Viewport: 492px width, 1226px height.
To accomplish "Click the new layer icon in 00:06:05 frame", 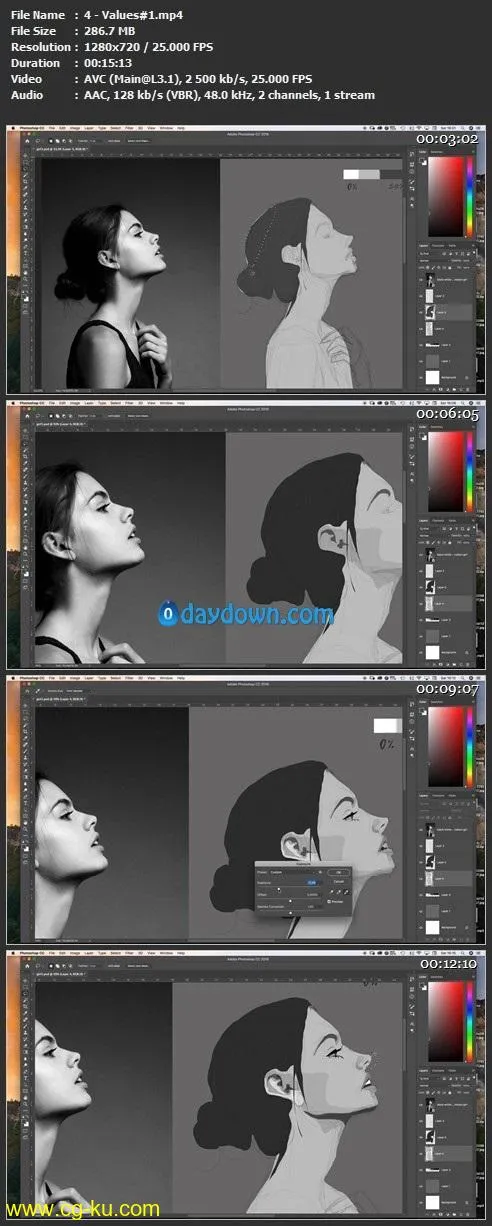I will pos(461,664).
